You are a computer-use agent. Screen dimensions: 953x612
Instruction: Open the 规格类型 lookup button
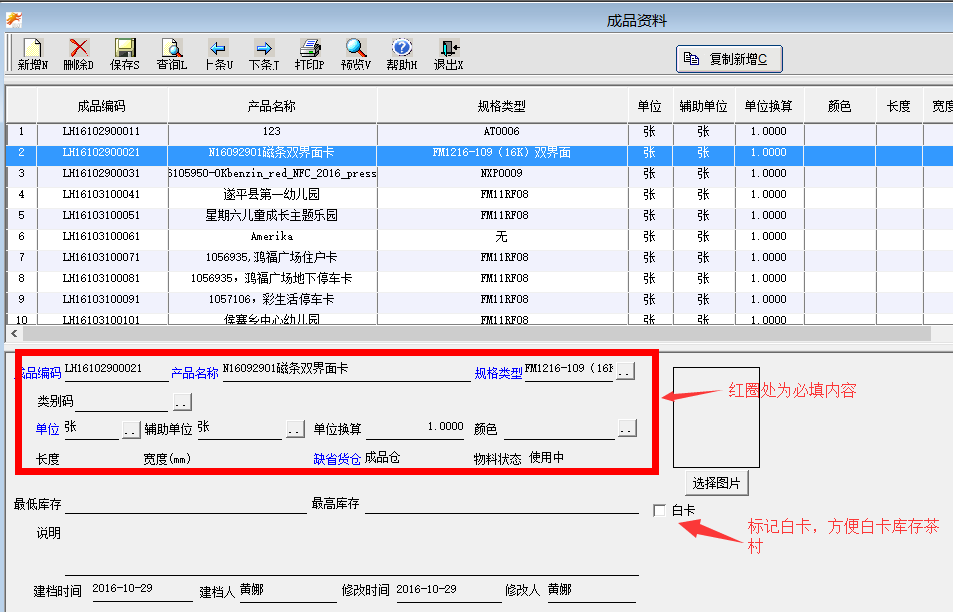[625, 370]
